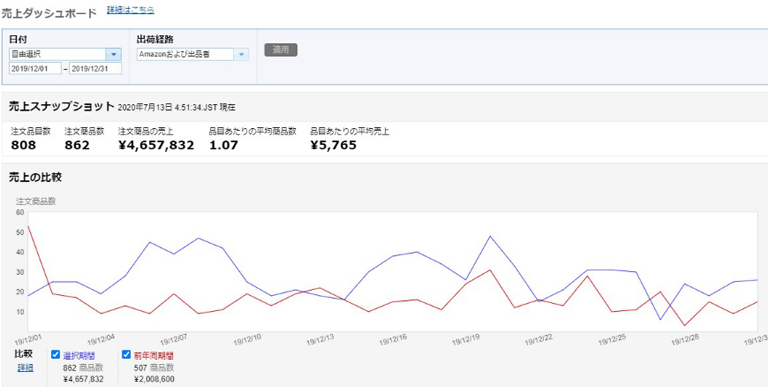Open the 日付 dropdown showing 自由選択
Viewport: 768px width, 387px height.
[x=65, y=54]
